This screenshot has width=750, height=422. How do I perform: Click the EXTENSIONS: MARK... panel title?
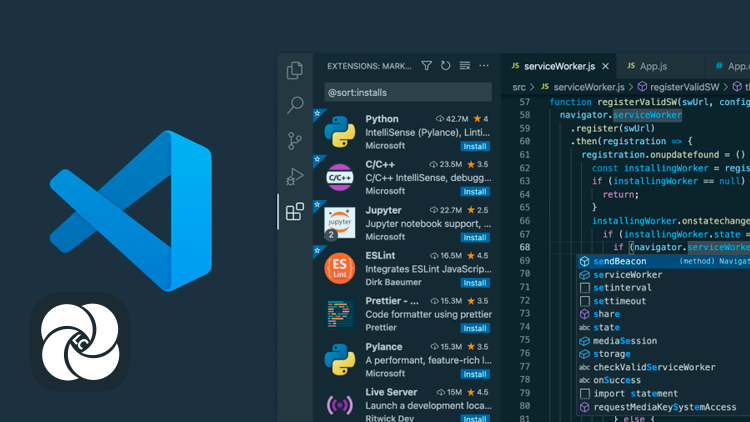[369, 66]
